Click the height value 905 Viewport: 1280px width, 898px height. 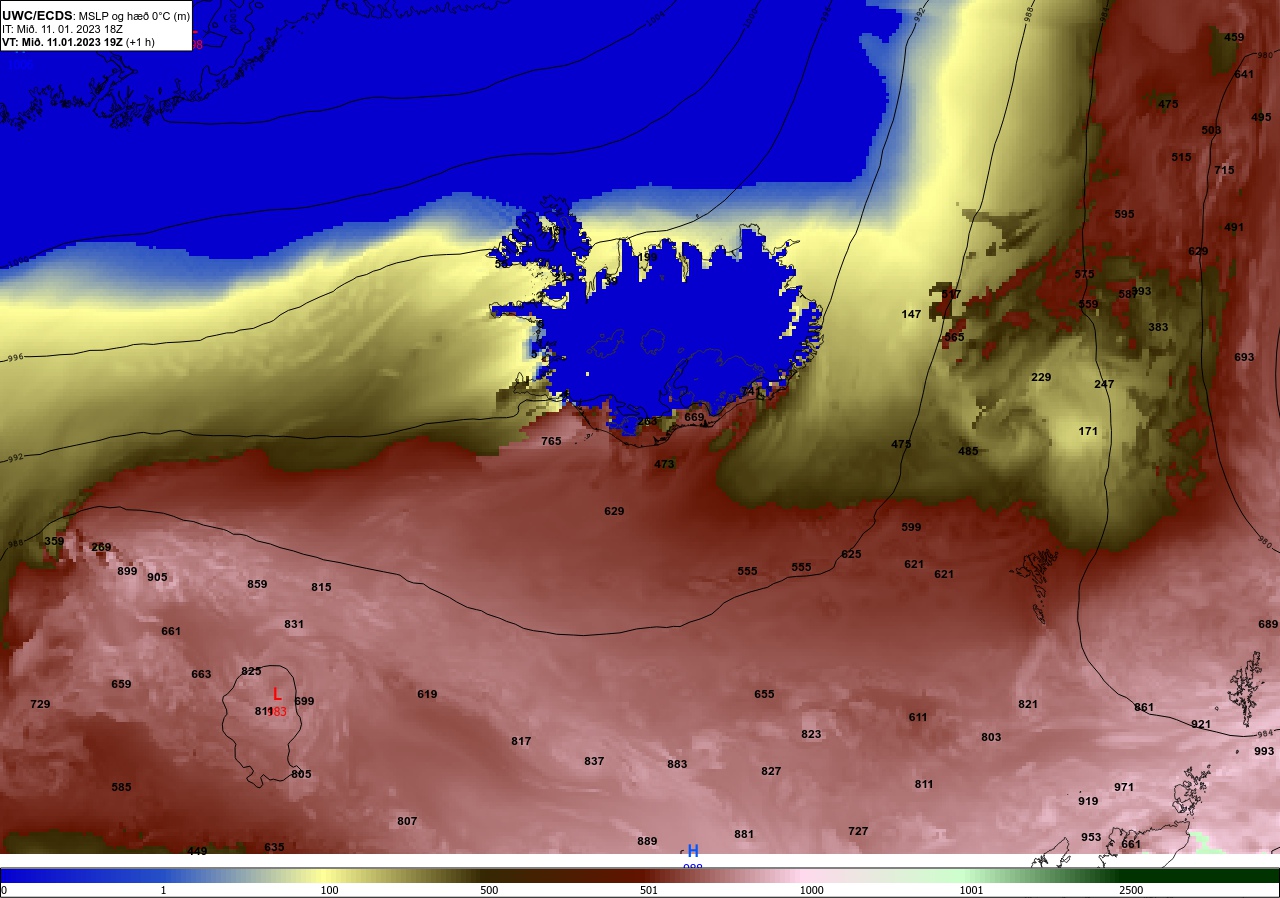pyautogui.click(x=157, y=577)
